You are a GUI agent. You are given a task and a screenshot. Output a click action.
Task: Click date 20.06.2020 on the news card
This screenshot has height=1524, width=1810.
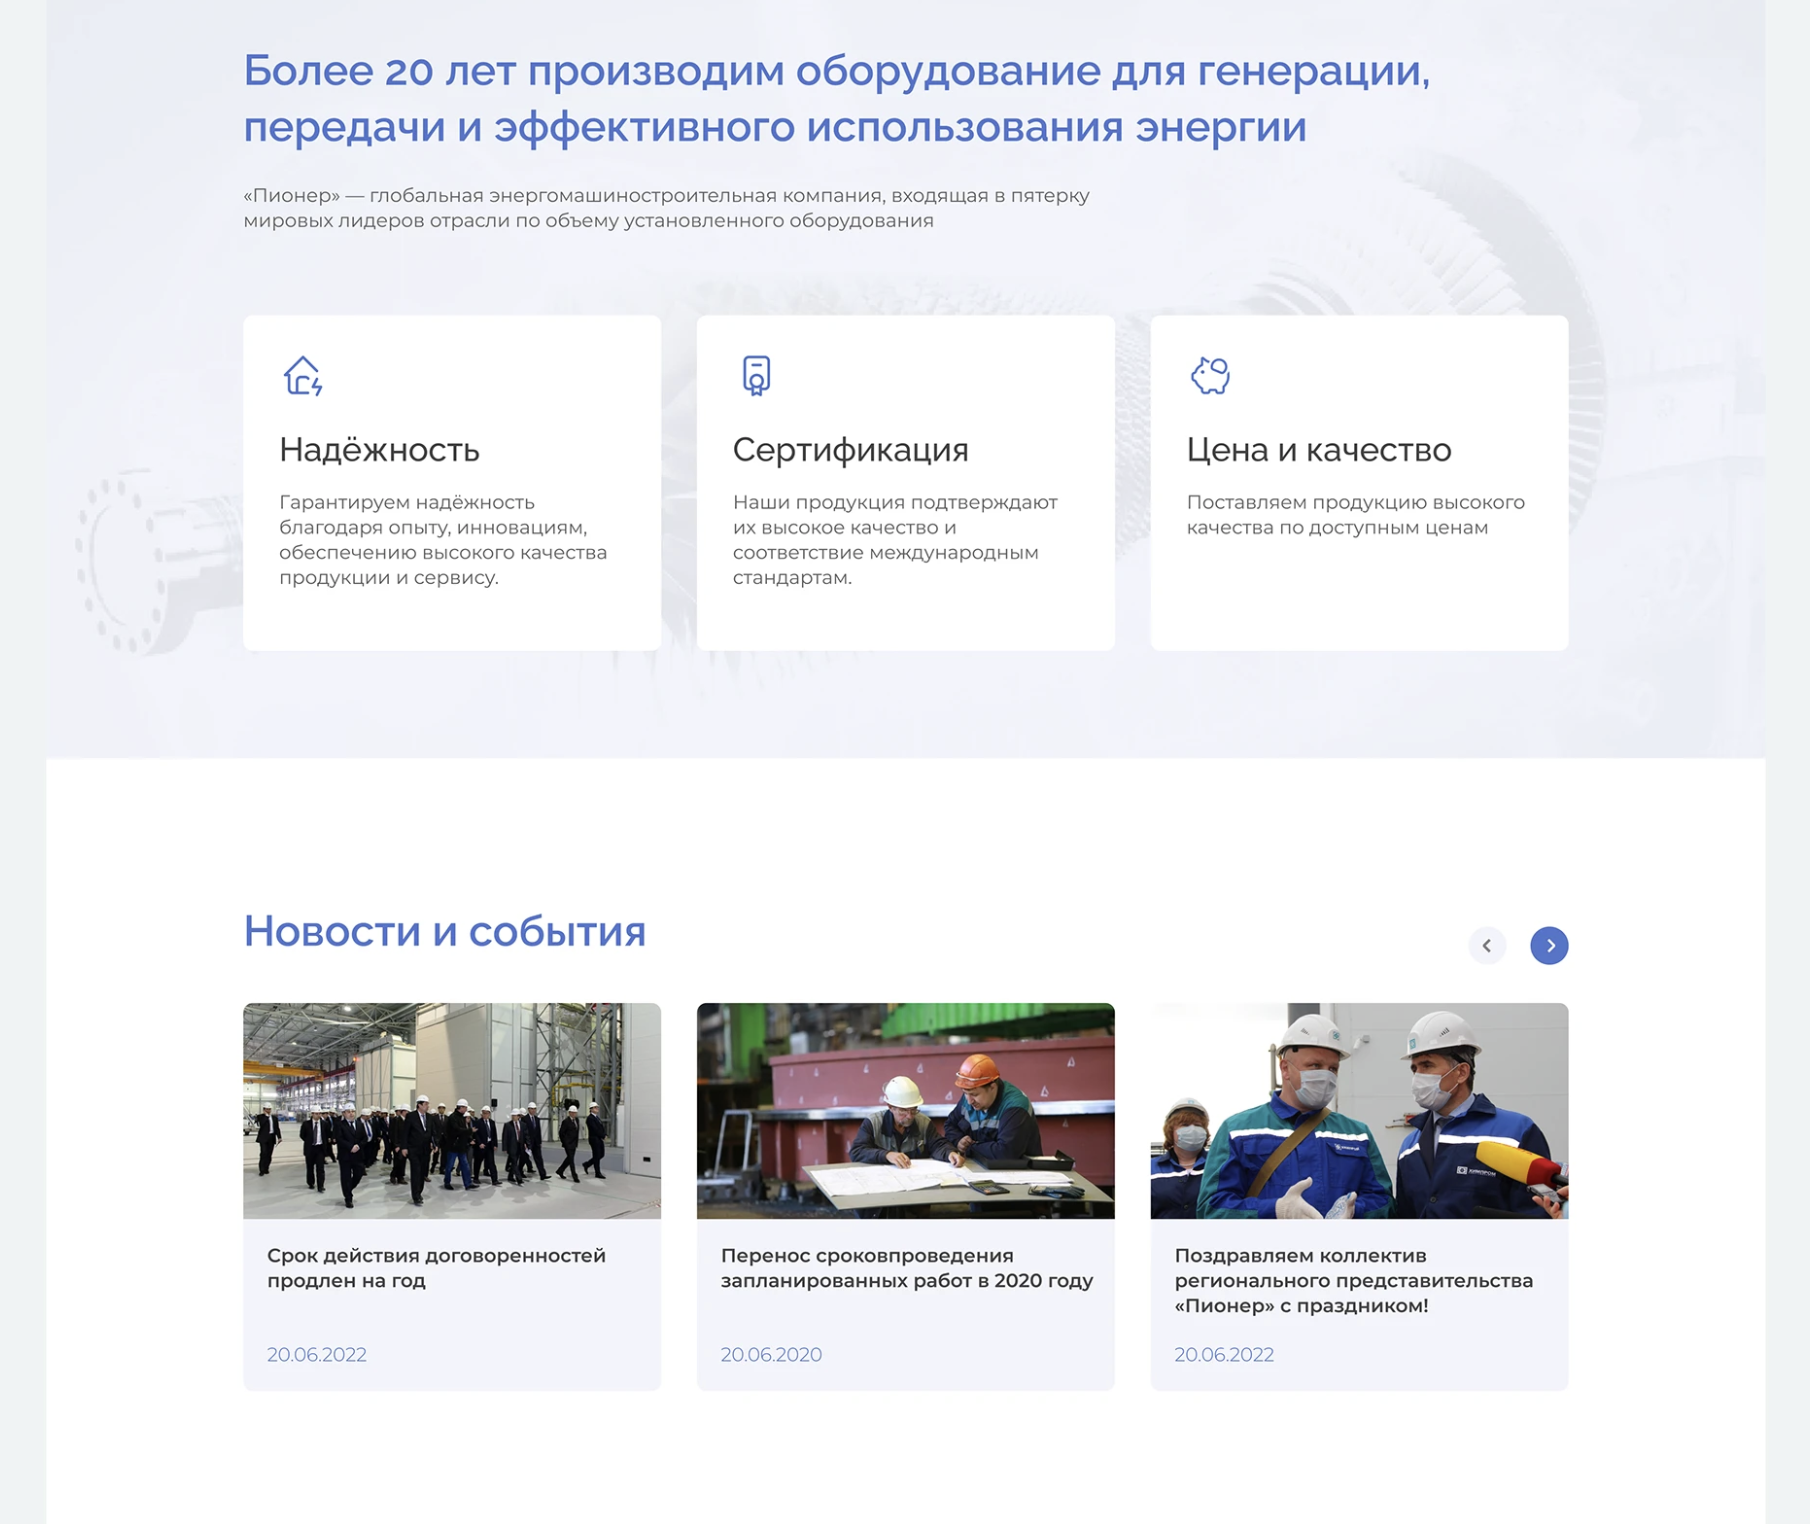pyautogui.click(x=771, y=1355)
